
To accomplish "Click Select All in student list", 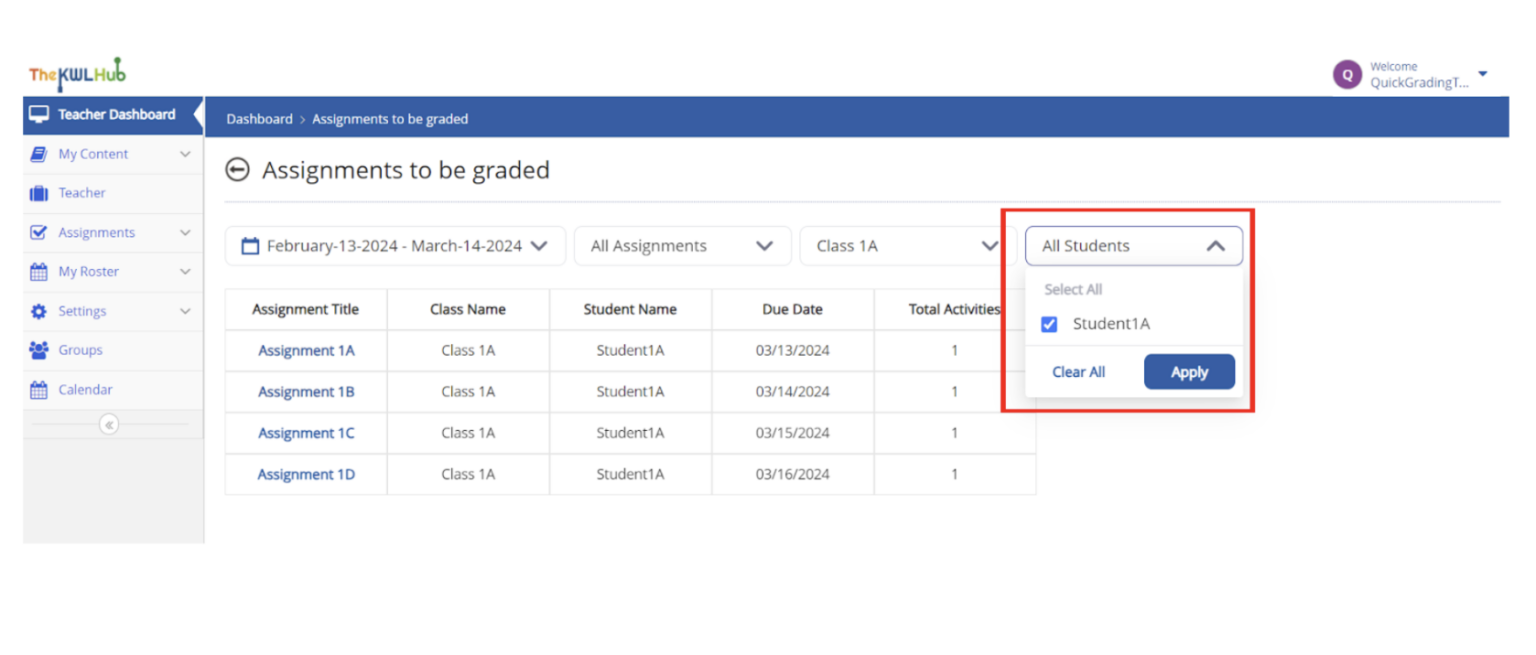I will point(1073,289).
